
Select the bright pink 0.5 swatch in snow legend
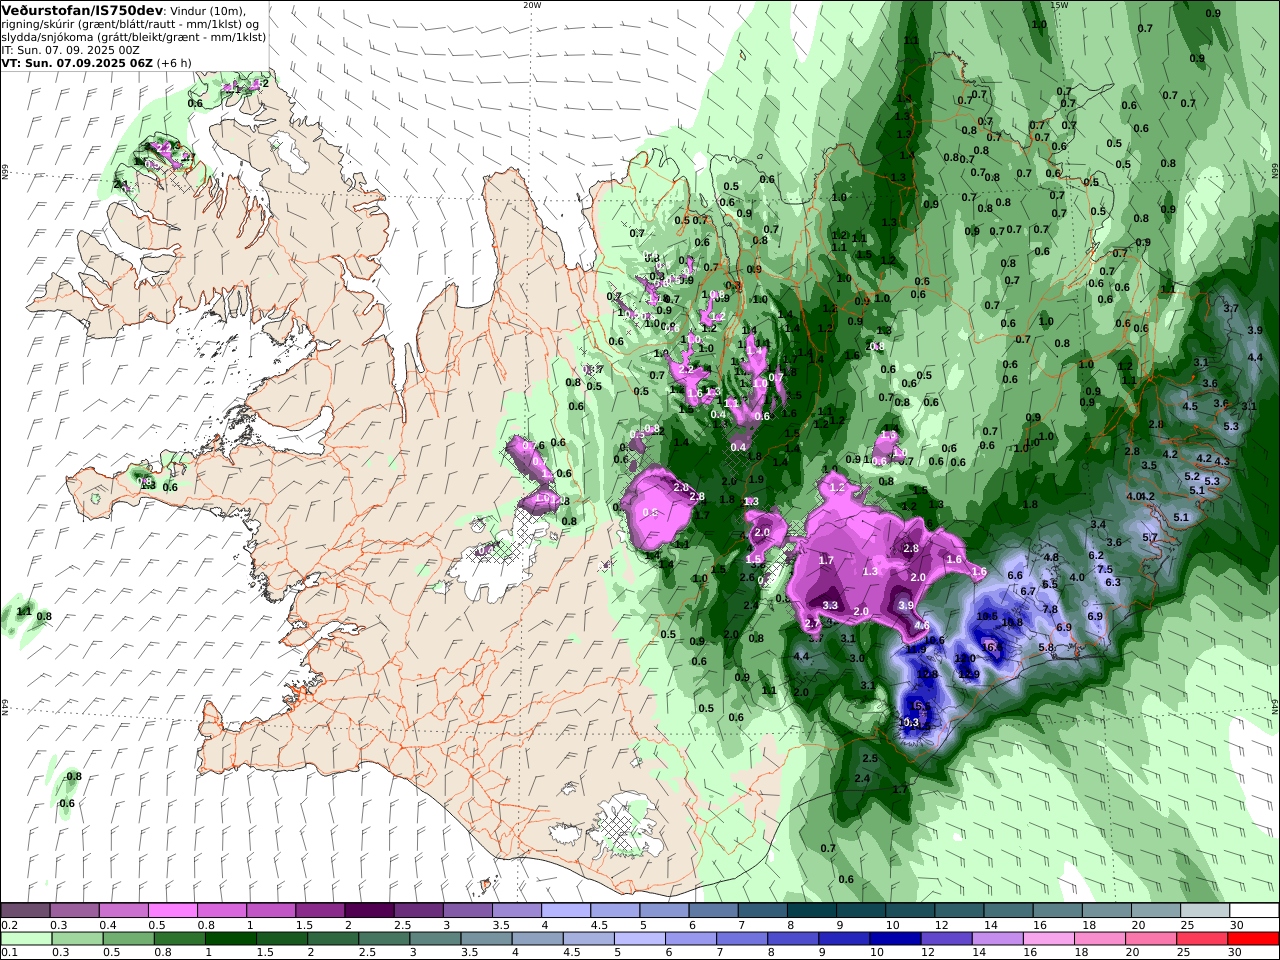pyautogui.click(x=172, y=910)
